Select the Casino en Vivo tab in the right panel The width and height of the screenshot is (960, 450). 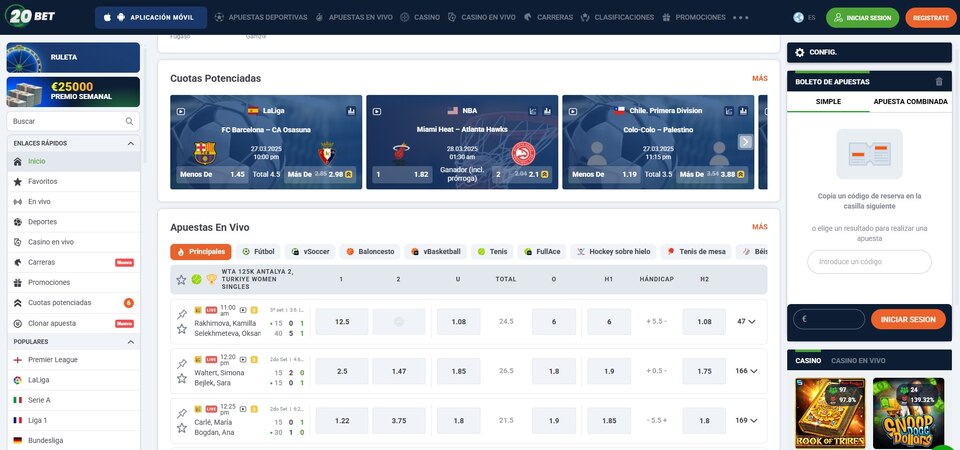[x=858, y=361]
